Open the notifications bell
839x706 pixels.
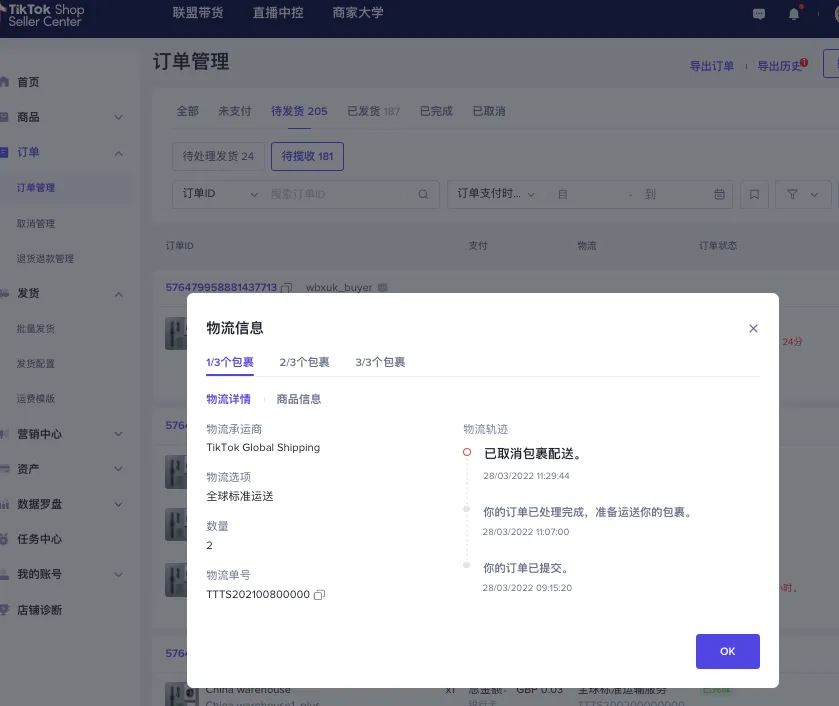click(793, 14)
